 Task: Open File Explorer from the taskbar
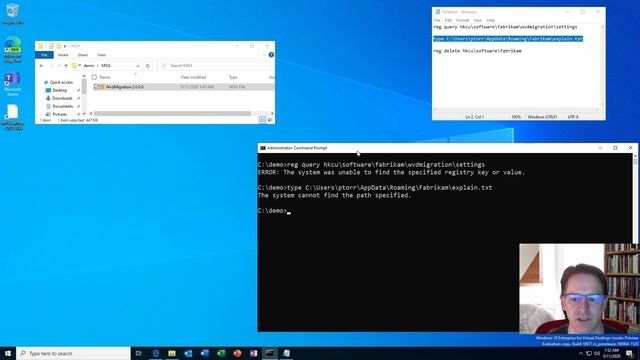coord(172,353)
